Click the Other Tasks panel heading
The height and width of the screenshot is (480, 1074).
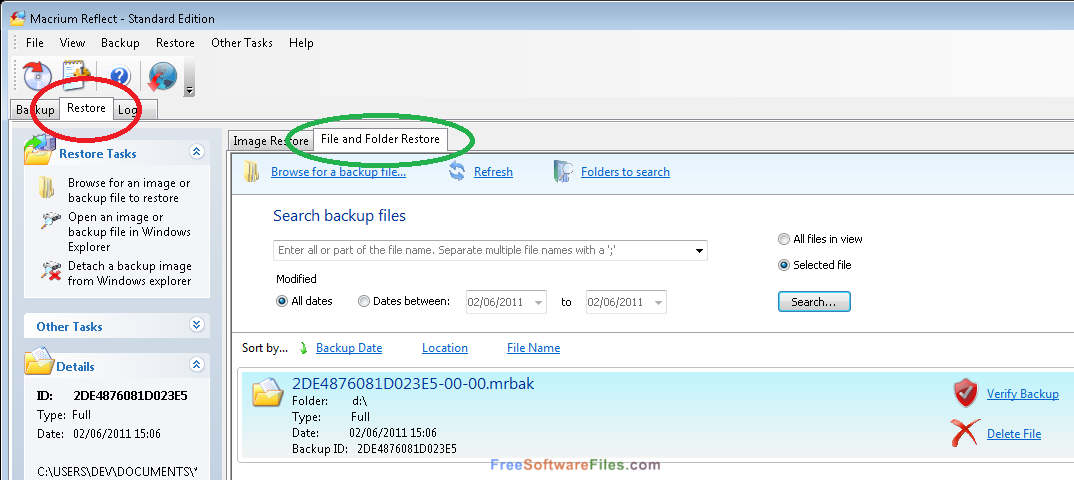click(x=69, y=327)
